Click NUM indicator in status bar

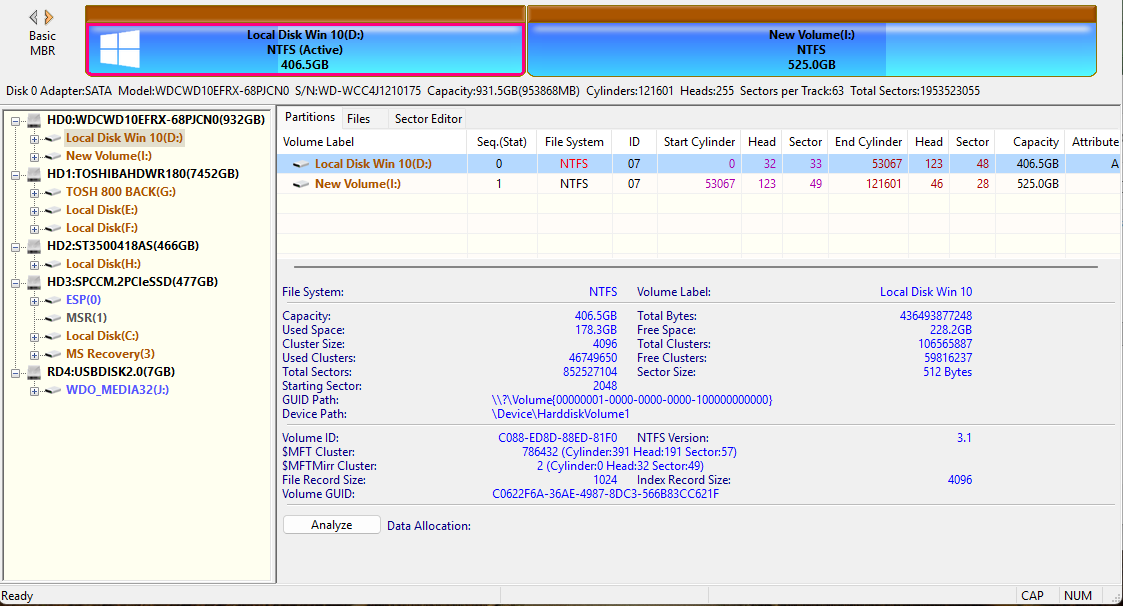coord(1077,596)
